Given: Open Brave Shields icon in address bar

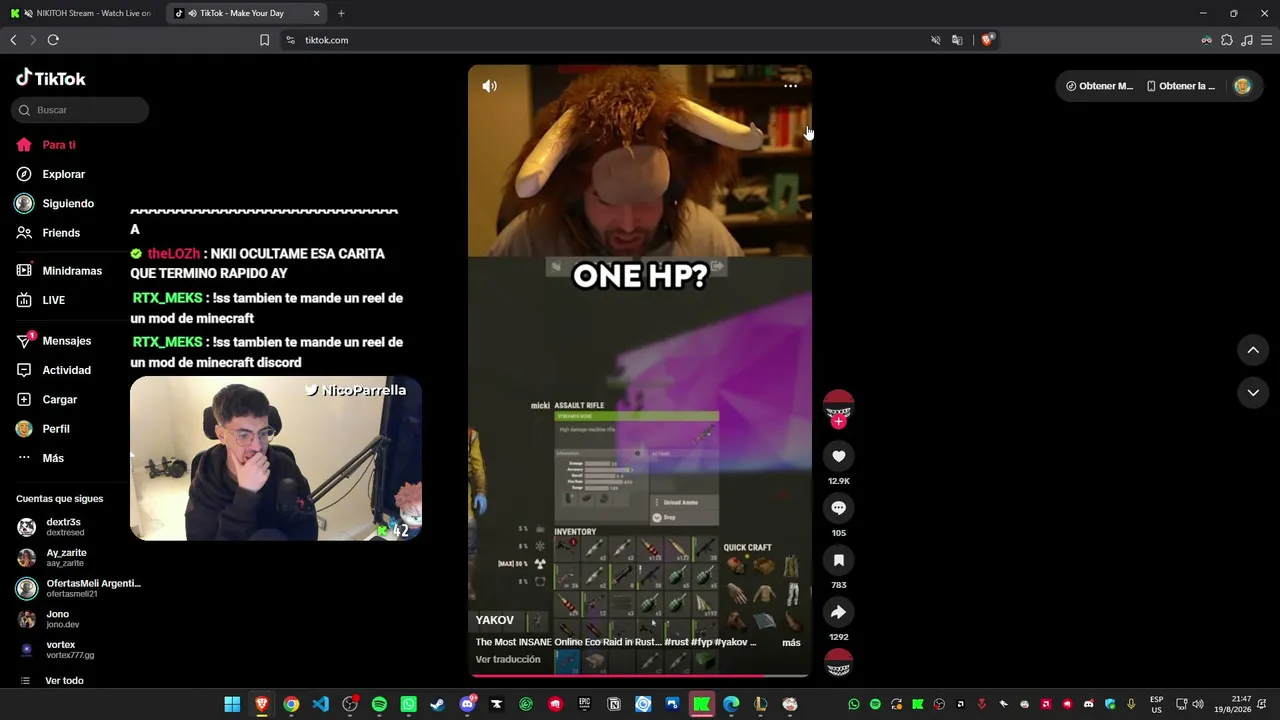Looking at the screenshot, I should point(987,40).
